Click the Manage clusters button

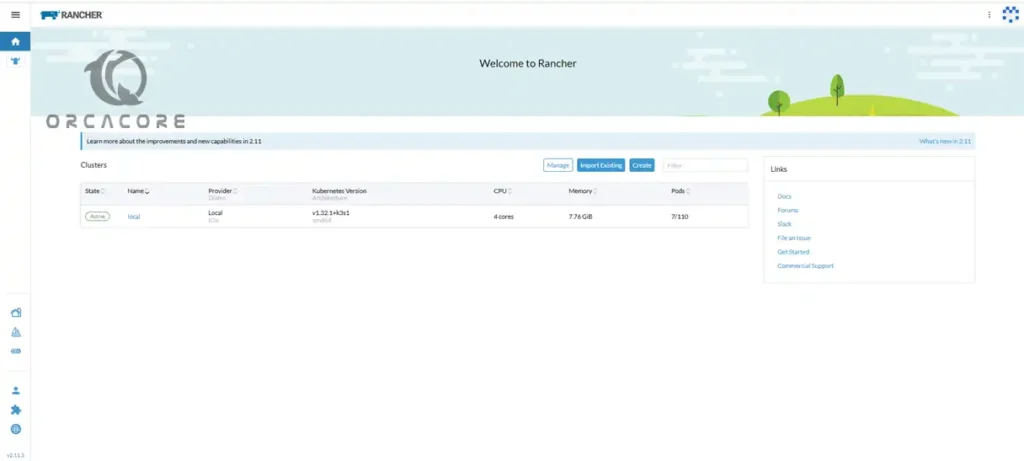pos(558,165)
